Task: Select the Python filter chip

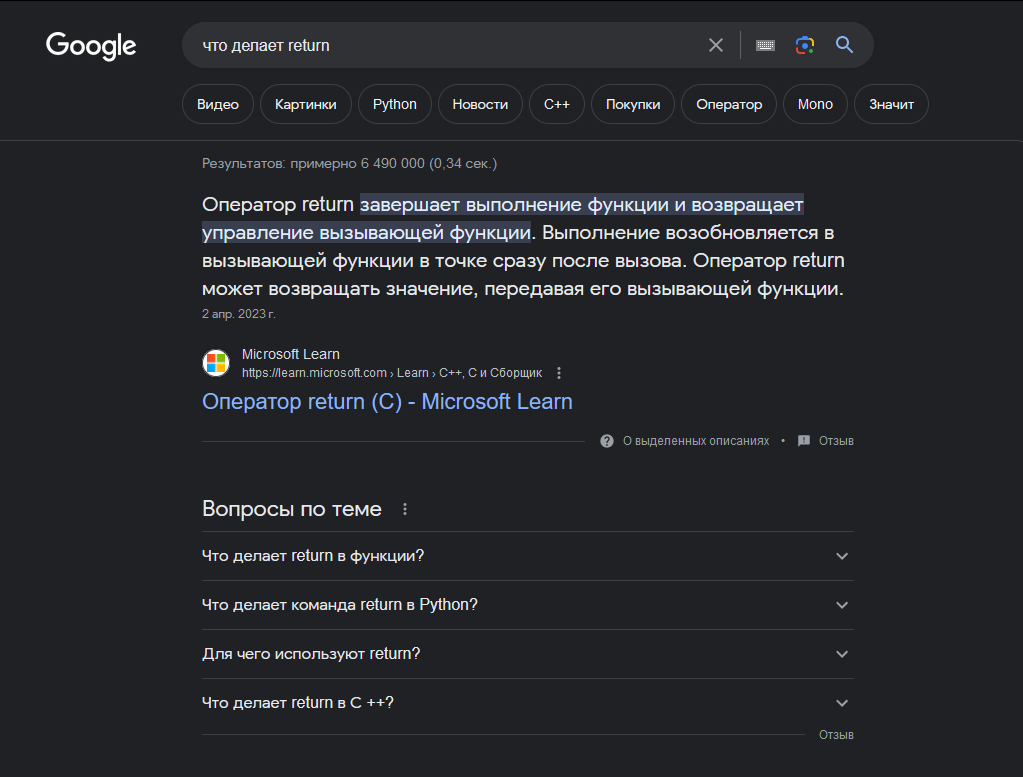Action: [395, 104]
